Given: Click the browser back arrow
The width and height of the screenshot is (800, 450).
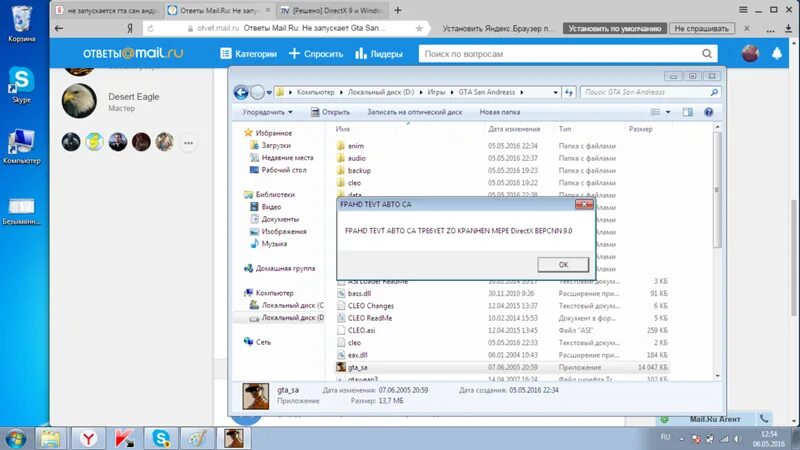Looking at the screenshot, I should pos(59,29).
